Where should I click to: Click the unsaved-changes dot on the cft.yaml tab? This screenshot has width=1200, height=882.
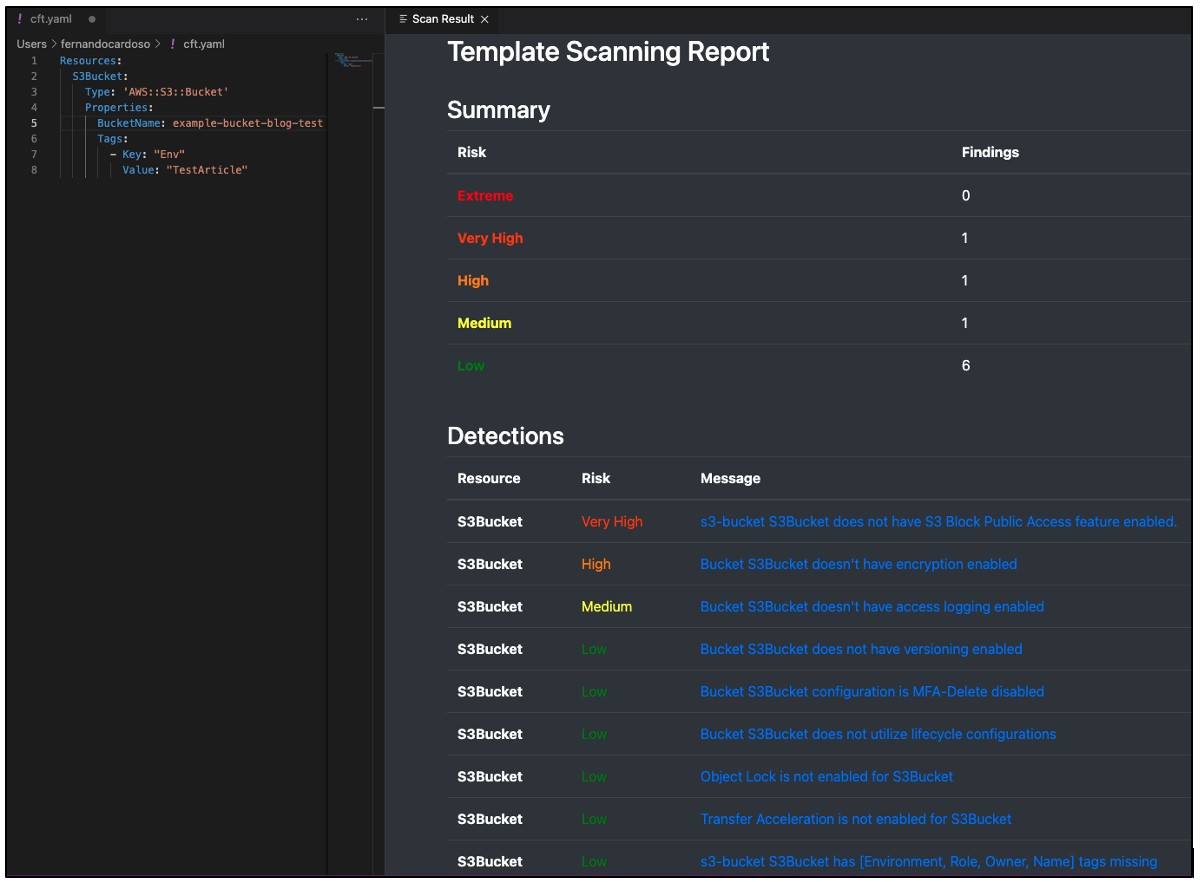click(92, 19)
